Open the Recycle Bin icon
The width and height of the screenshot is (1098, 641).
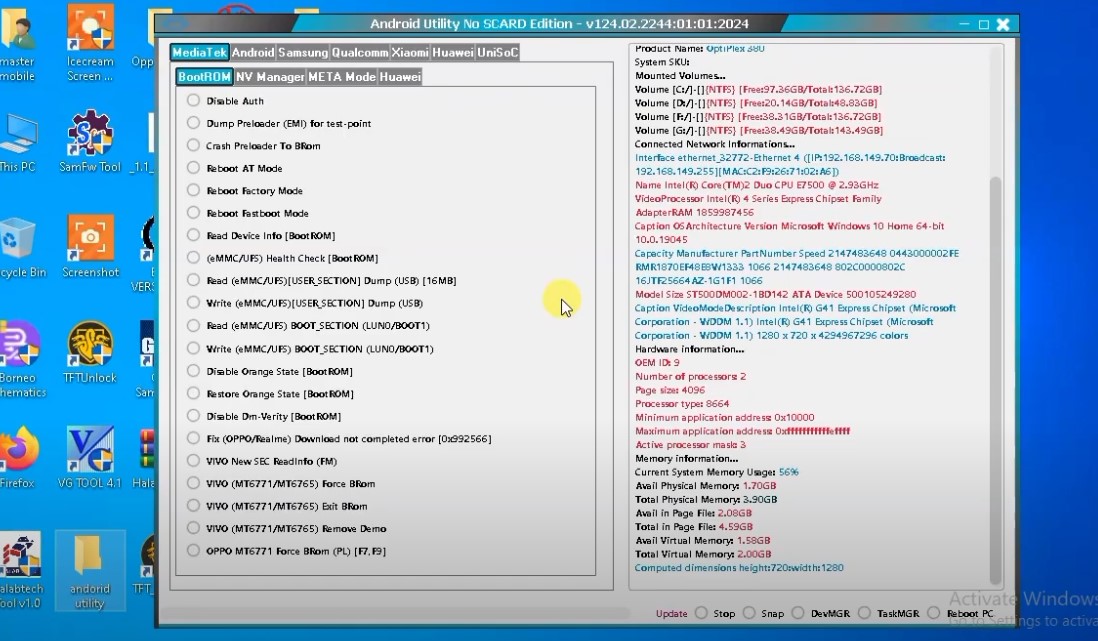20,247
